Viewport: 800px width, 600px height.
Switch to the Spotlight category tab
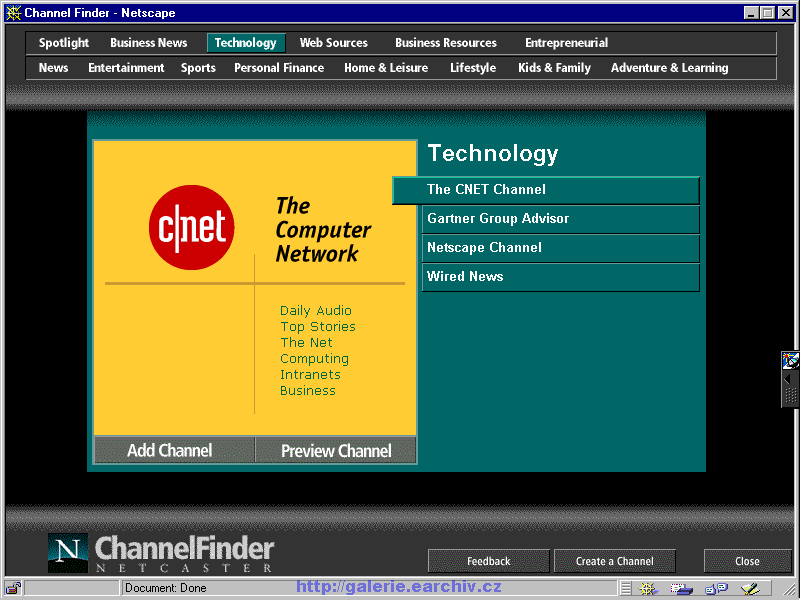[x=64, y=43]
